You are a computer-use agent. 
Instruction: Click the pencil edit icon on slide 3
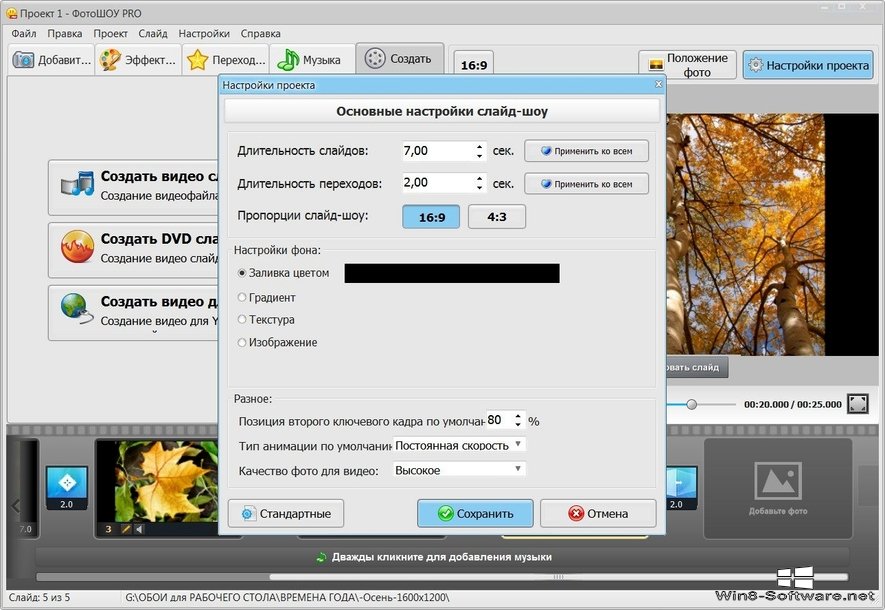[x=126, y=529]
